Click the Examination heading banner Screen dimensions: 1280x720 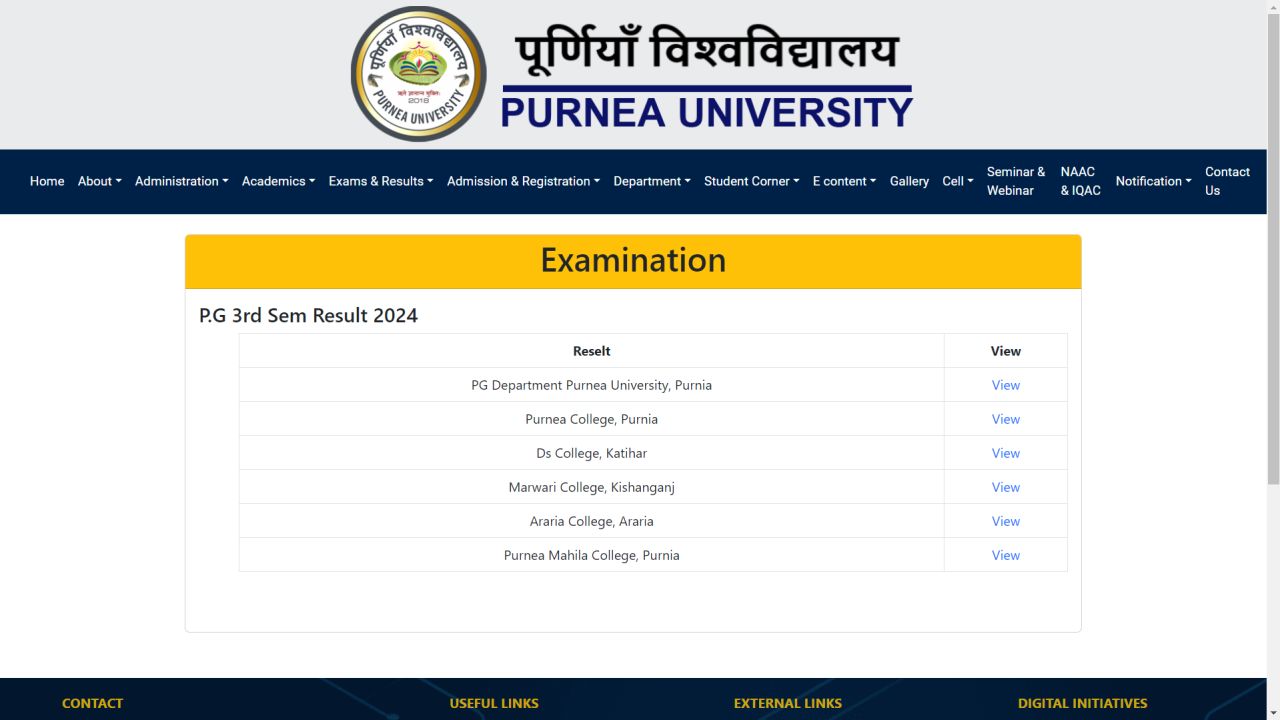coord(633,261)
